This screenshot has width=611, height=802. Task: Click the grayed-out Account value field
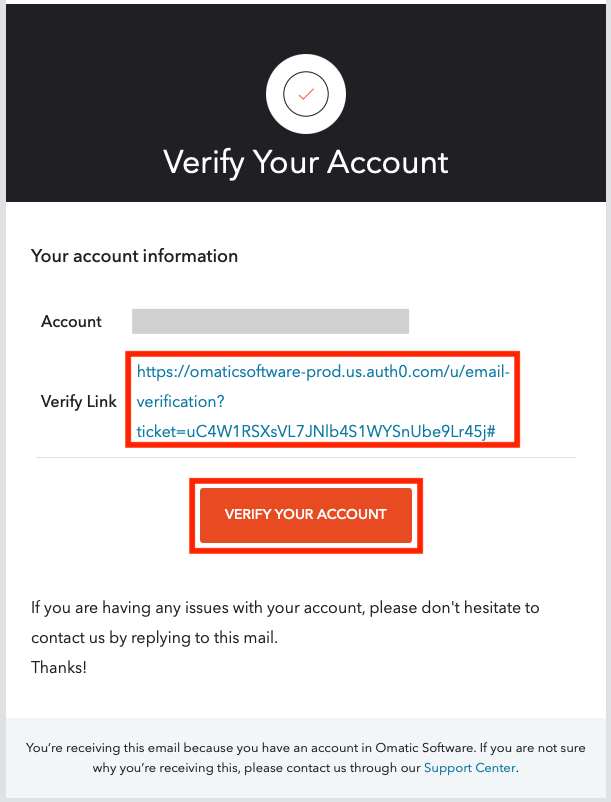click(270, 321)
